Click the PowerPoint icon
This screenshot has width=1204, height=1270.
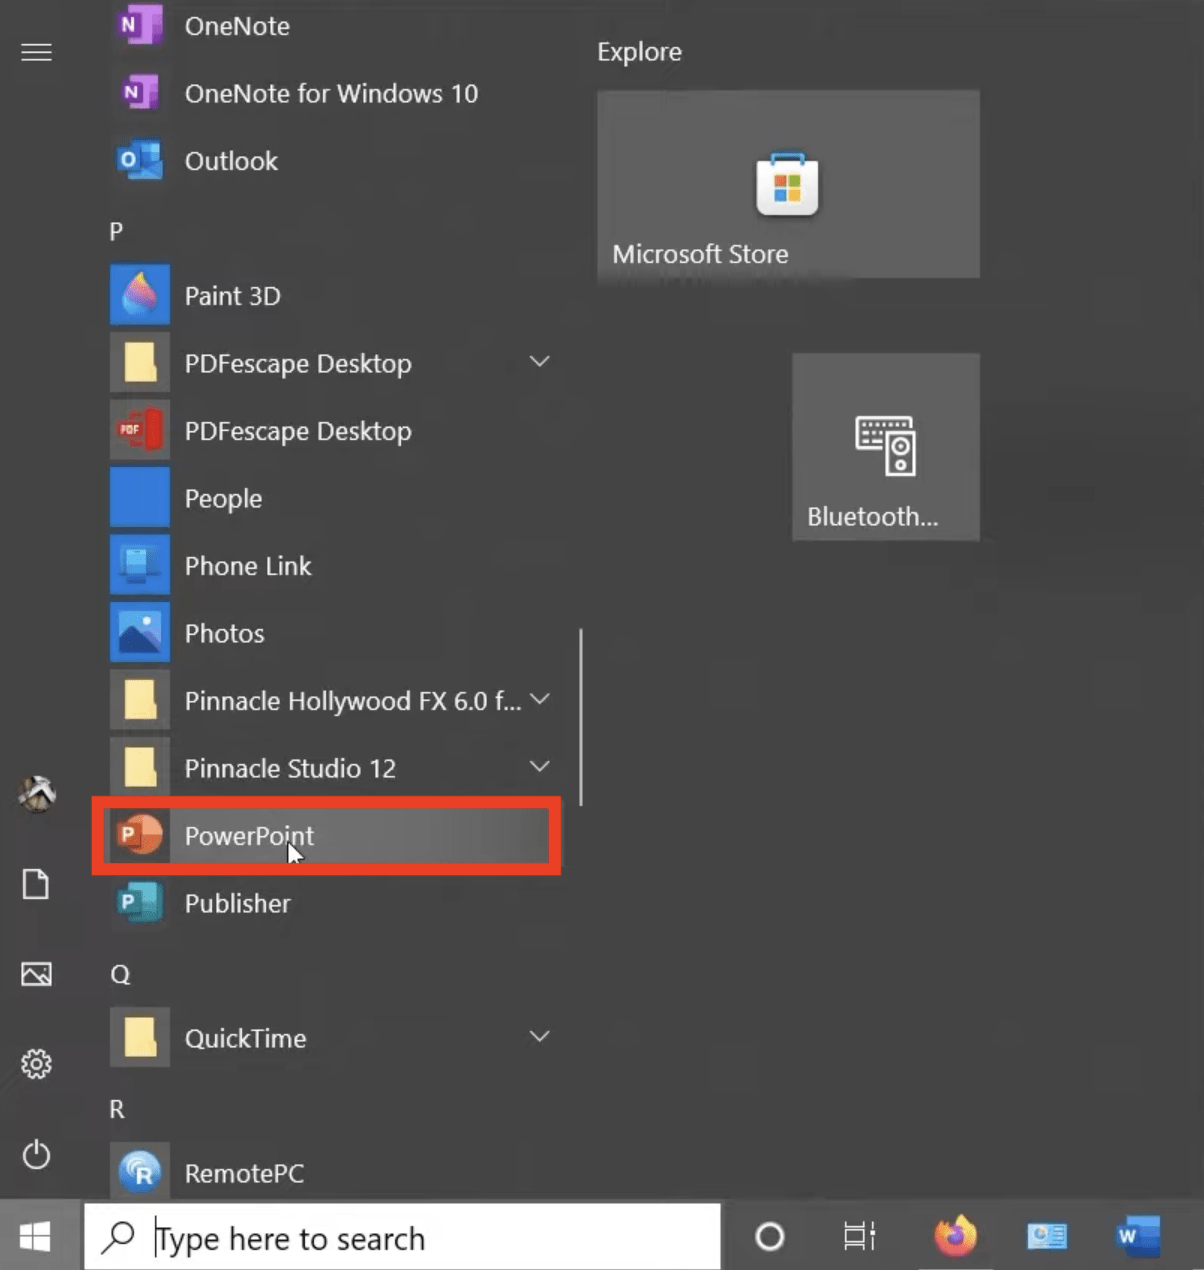[140, 835]
